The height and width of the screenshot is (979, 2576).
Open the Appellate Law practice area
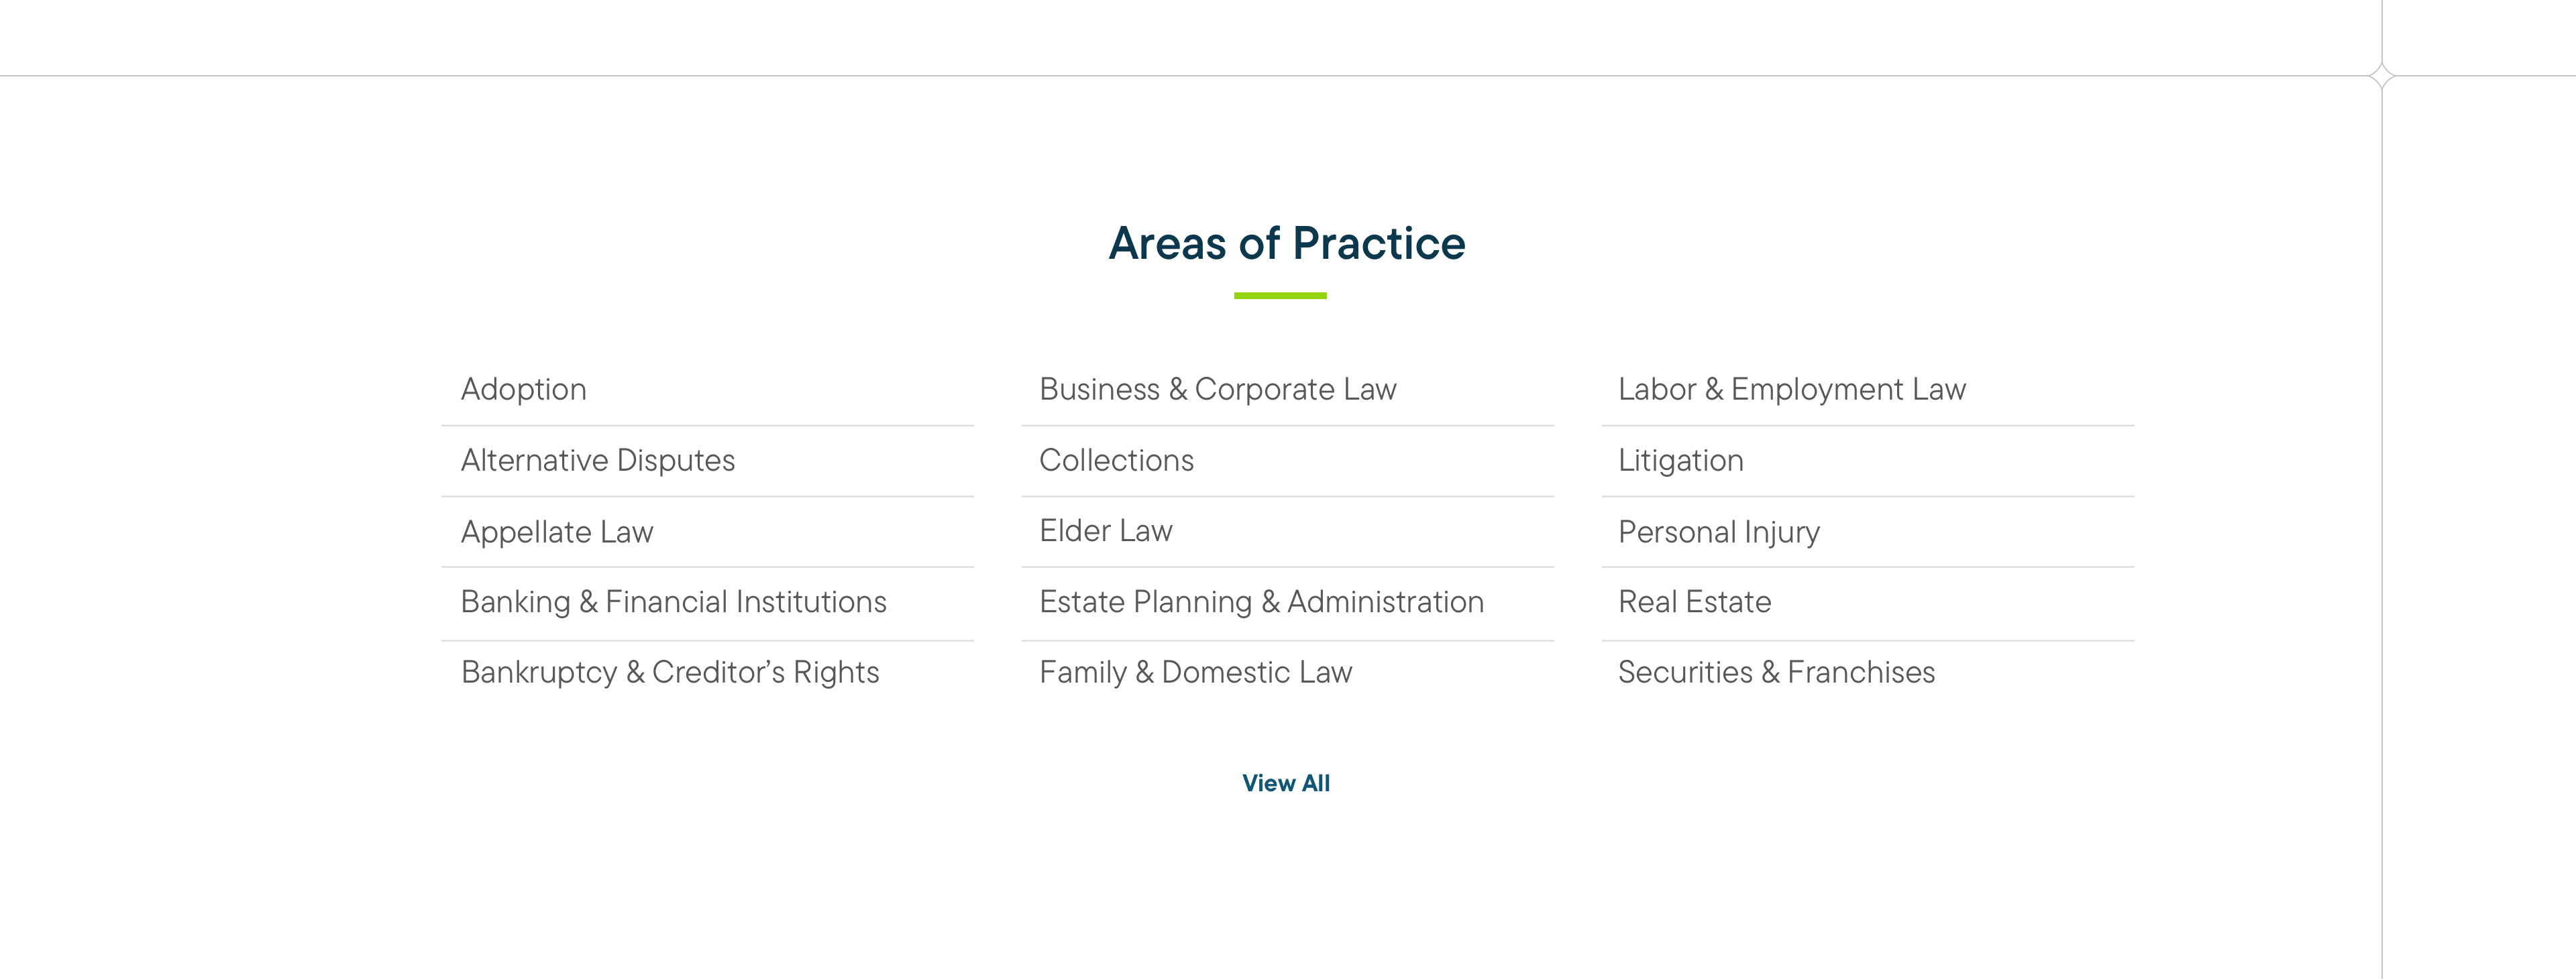(x=556, y=531)
